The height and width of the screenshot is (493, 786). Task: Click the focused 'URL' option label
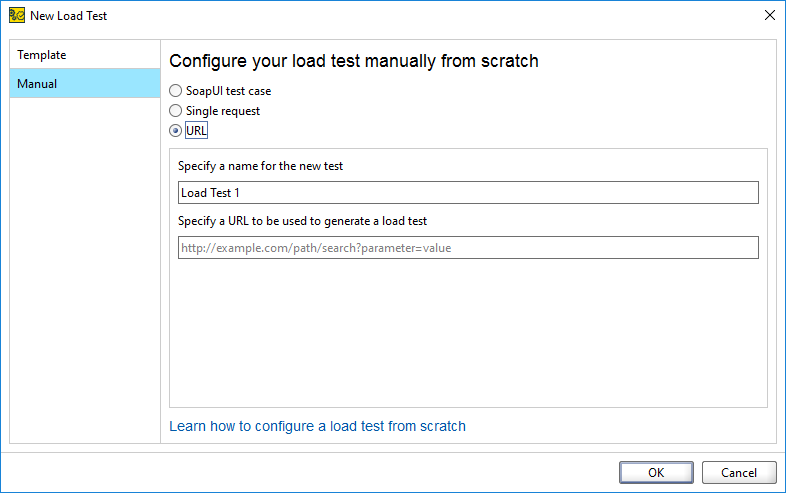point(196,130)
